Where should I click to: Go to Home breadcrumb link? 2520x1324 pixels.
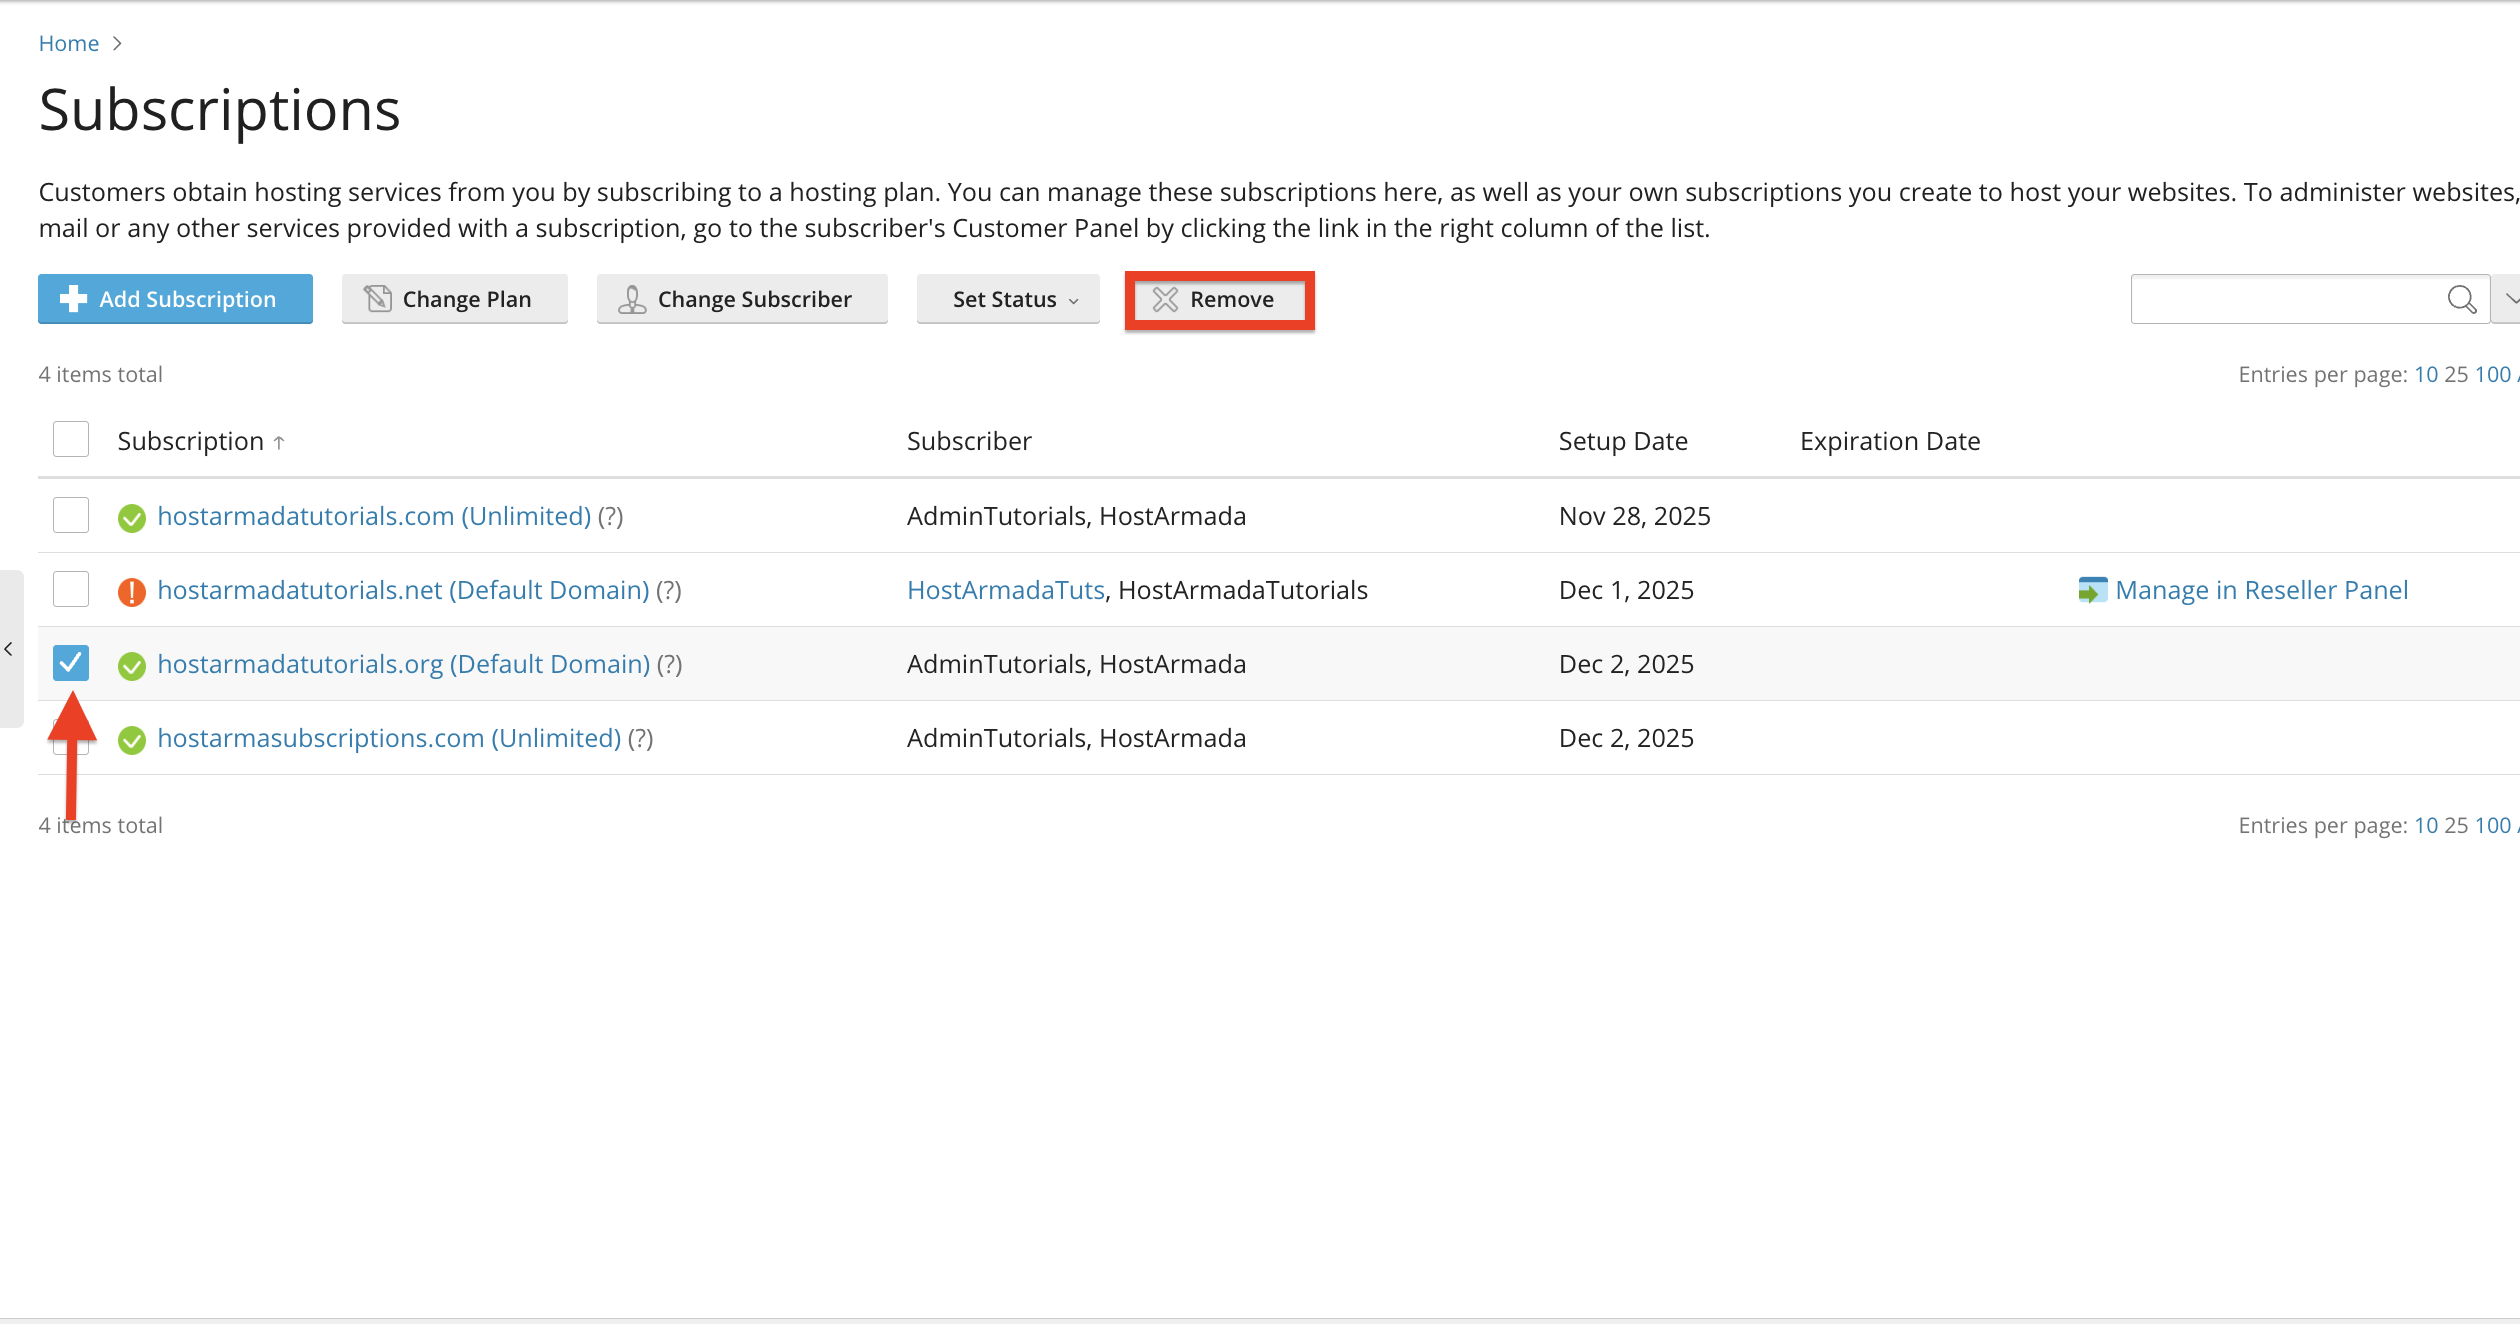(x=69, y=43)
